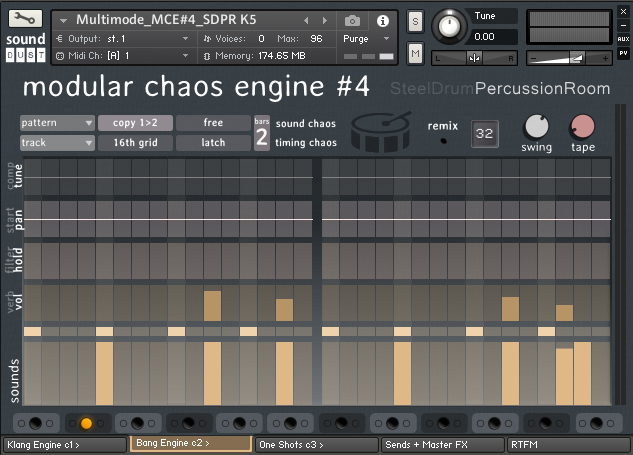
Task: Minimize instrument view with minus button
Action: pos(623,25)
